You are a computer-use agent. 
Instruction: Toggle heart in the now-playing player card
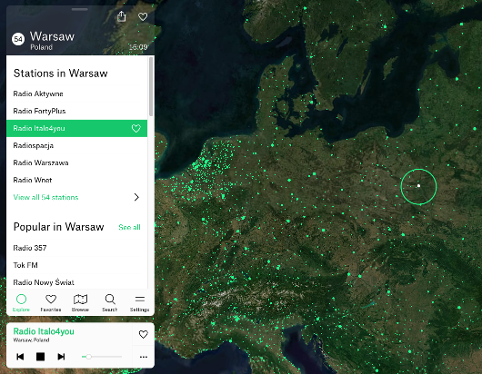[x=143, y=334]
